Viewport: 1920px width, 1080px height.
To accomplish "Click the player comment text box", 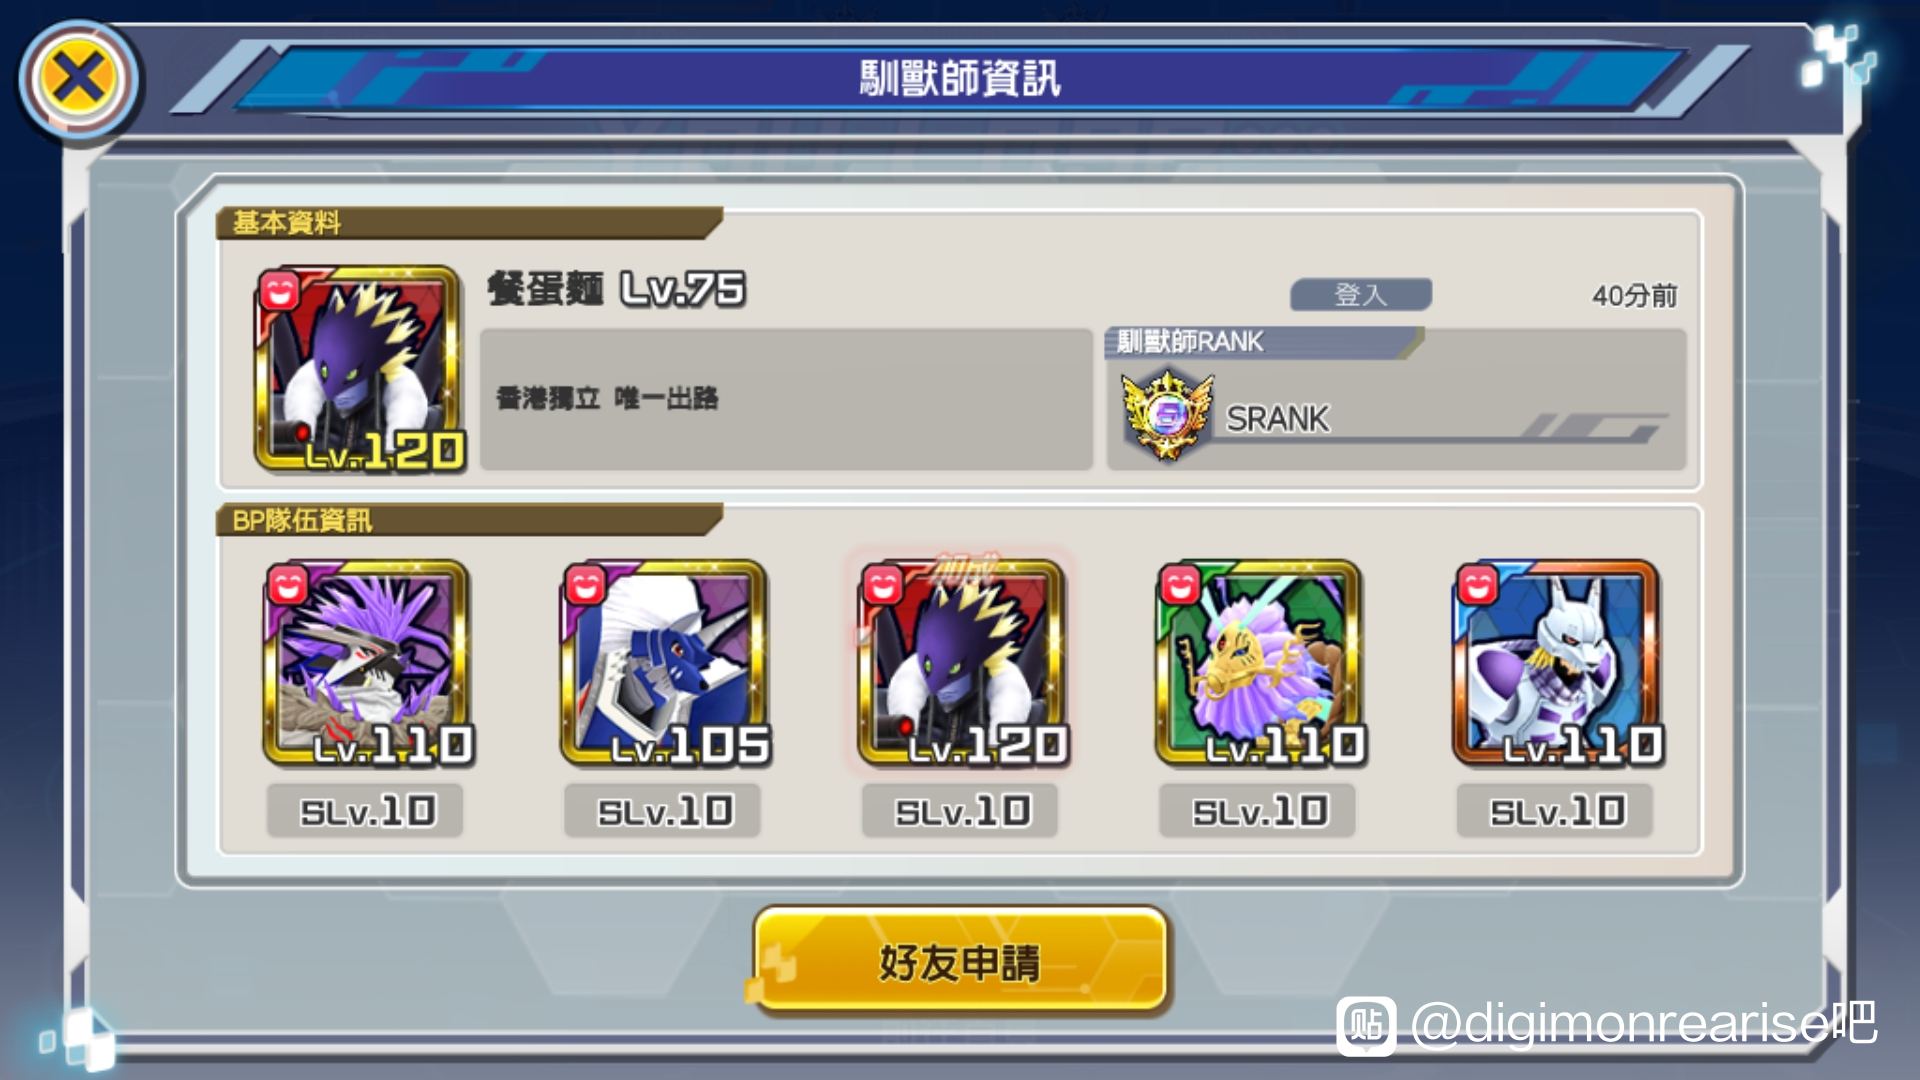I will coord(786,399).
